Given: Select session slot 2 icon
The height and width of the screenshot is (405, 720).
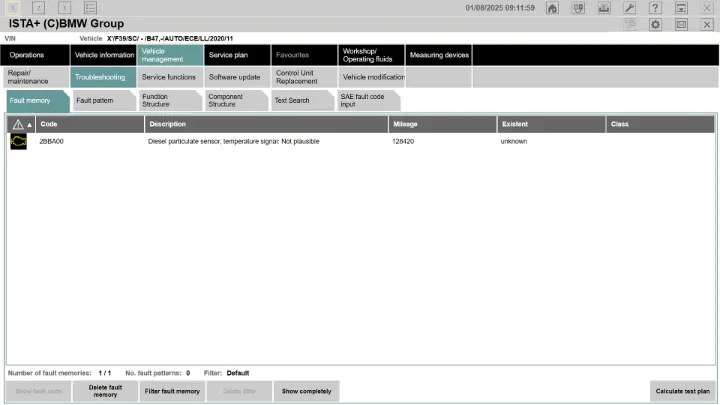Looking at the screenshot, I should [39, 8].
